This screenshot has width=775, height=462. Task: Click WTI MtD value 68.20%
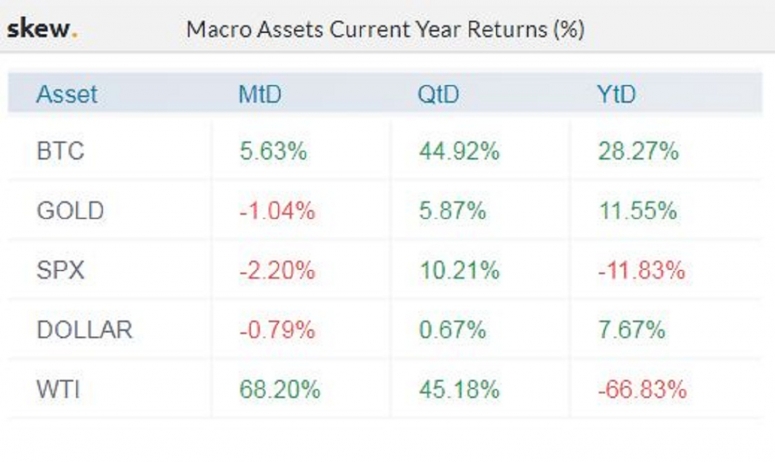pyautogui.click(x=280, y=389)
